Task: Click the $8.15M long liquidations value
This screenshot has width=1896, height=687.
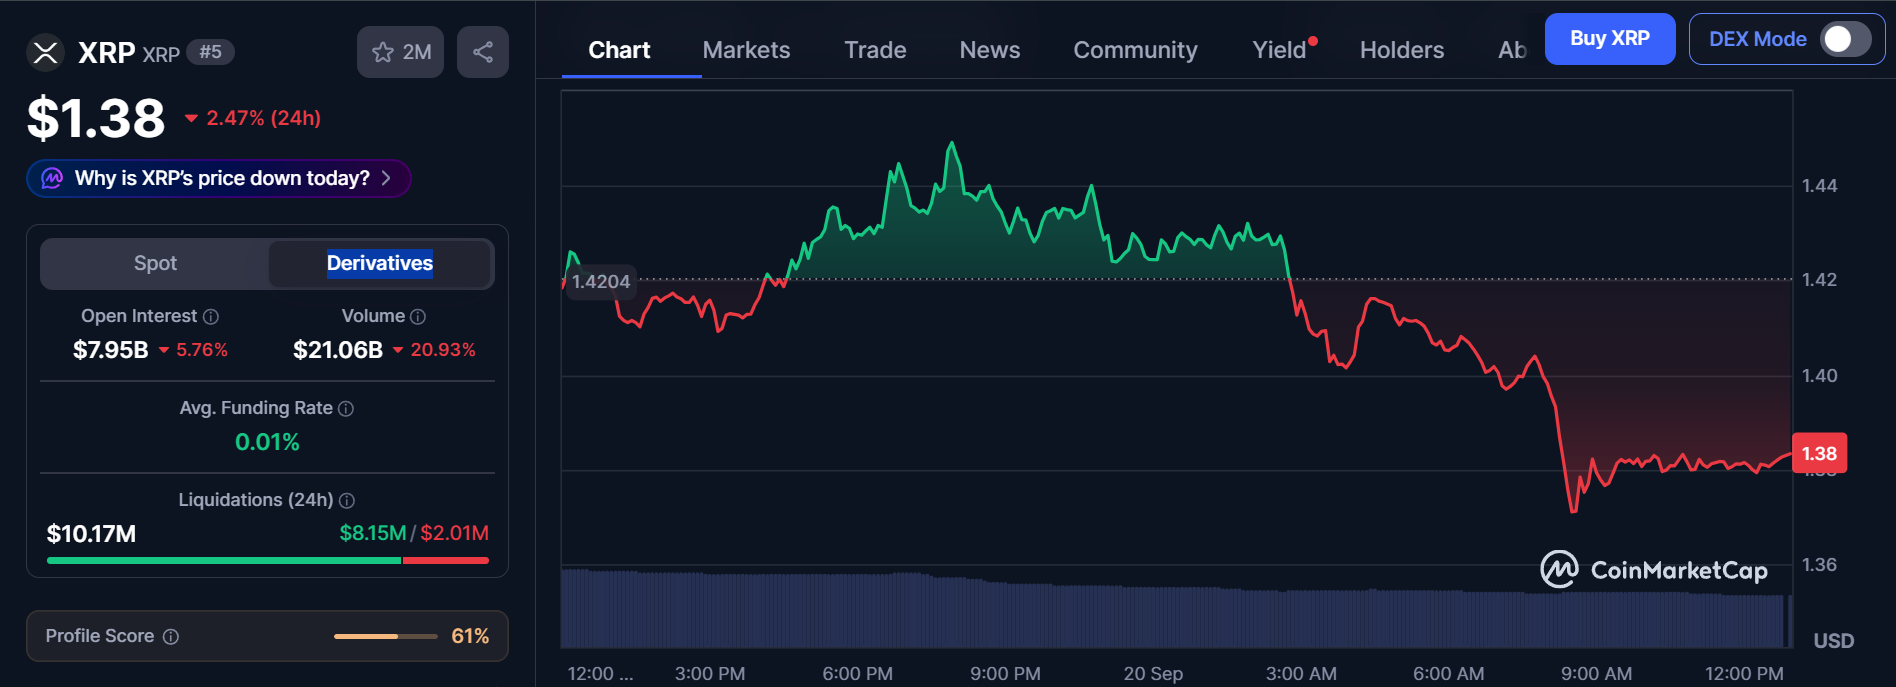Action: (x=372, y=533)
